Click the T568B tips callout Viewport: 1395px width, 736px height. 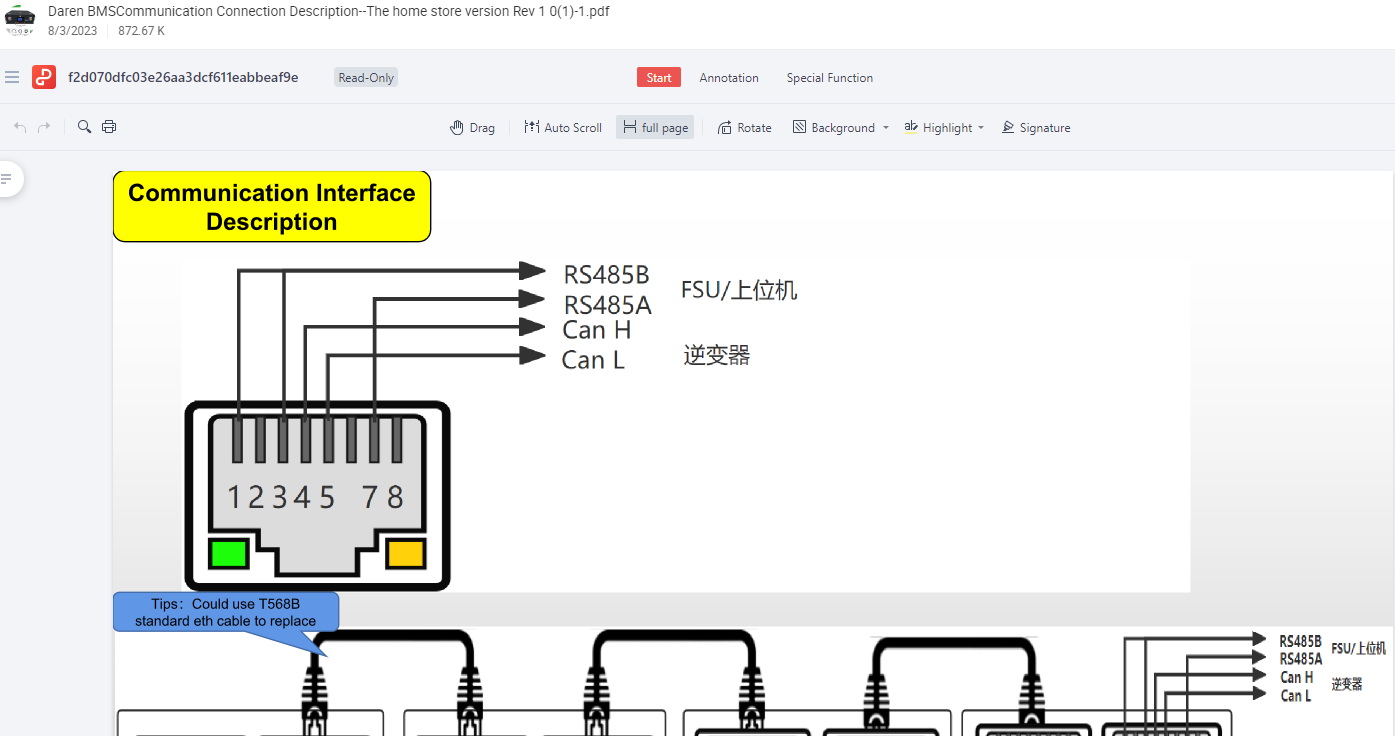point(226,612)
